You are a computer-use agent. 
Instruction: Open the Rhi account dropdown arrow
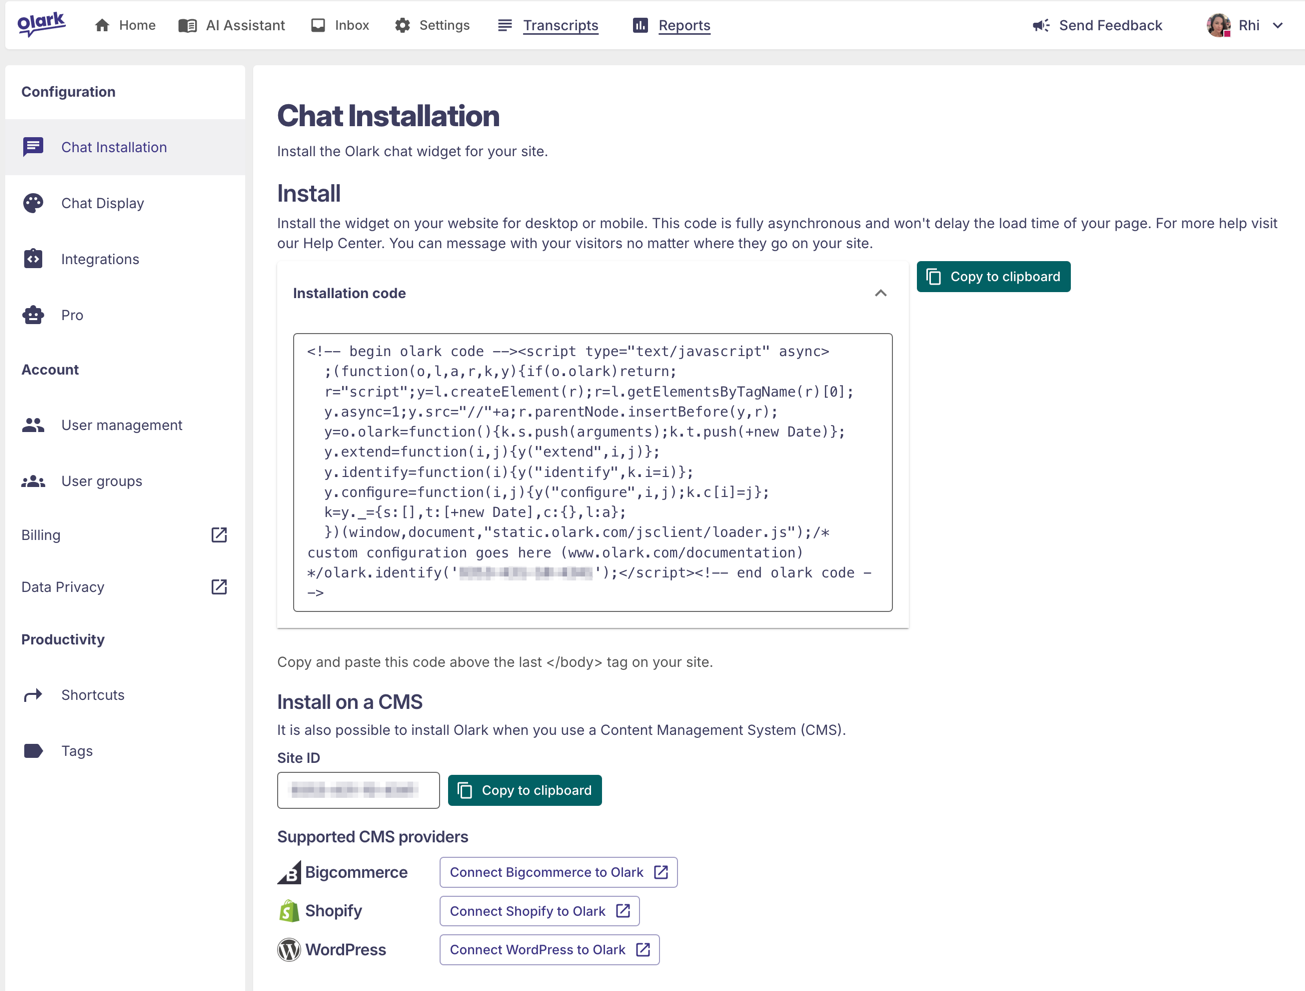(1278, 25)
